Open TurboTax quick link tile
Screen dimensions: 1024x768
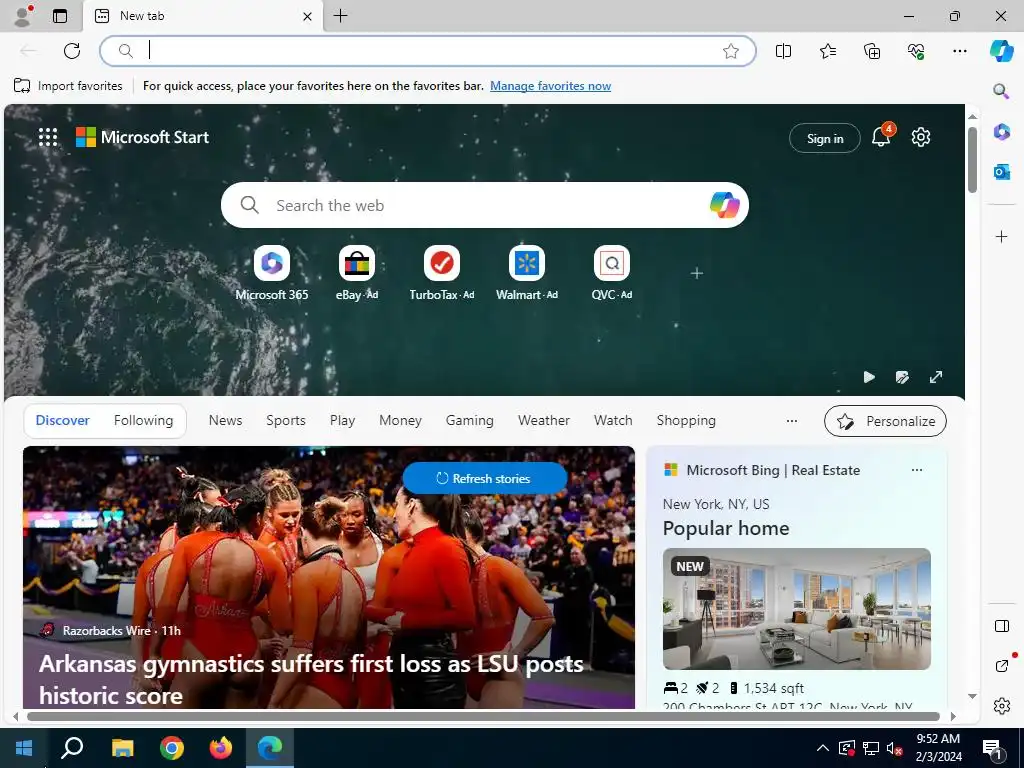click(x=441, y=273)
